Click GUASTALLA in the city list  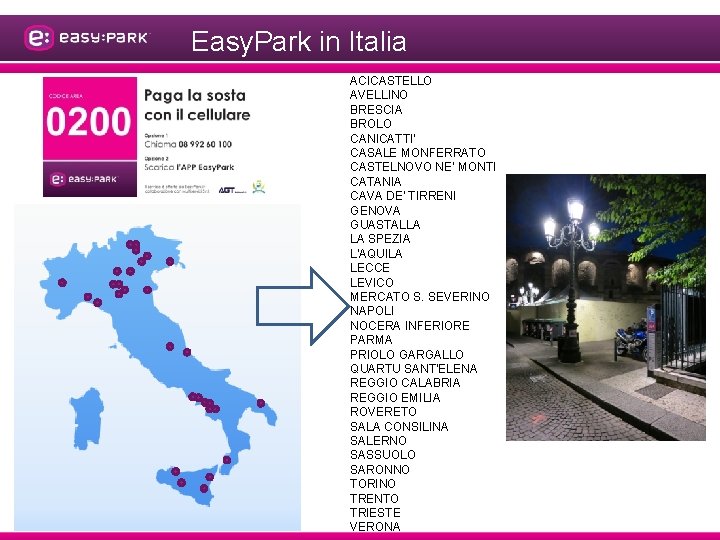tap(385, 225)
